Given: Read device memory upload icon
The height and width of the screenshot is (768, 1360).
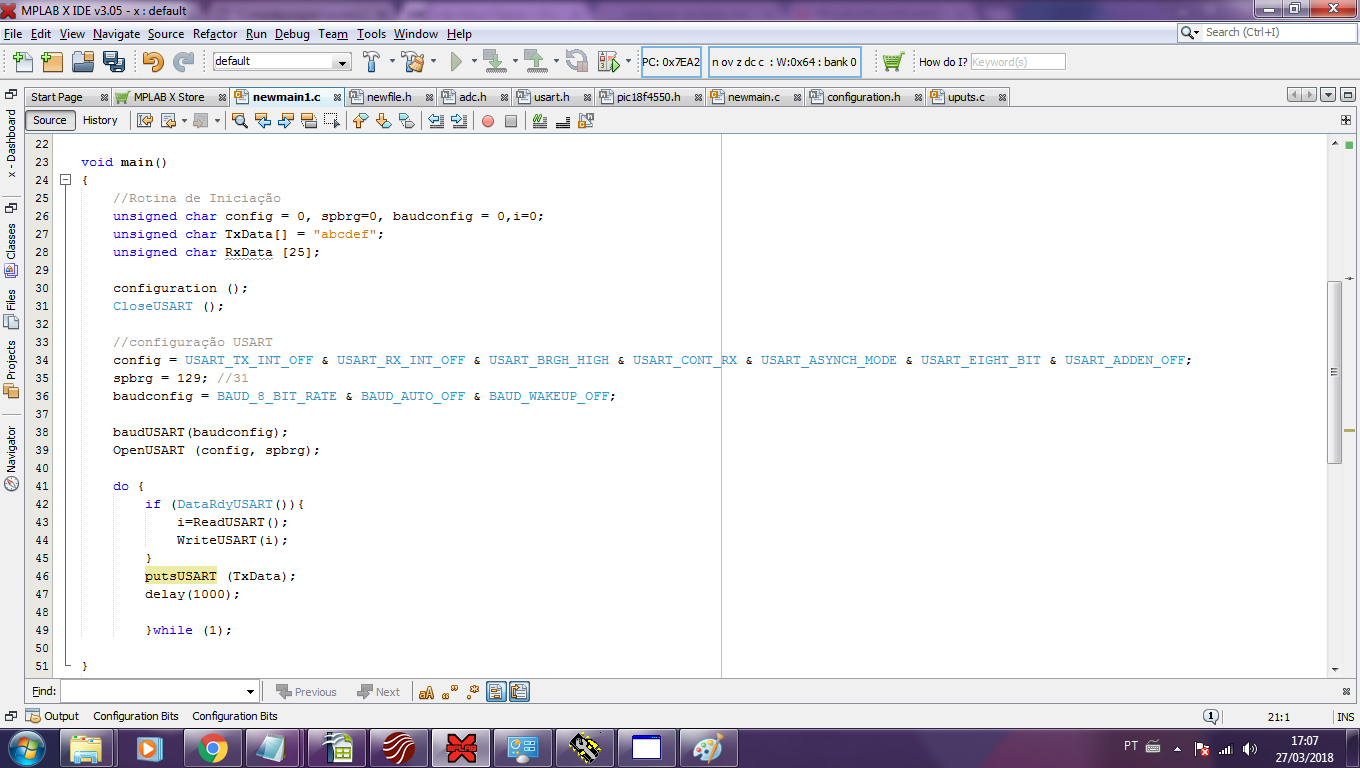Looking at the screenshot, I should click(535, 61).
